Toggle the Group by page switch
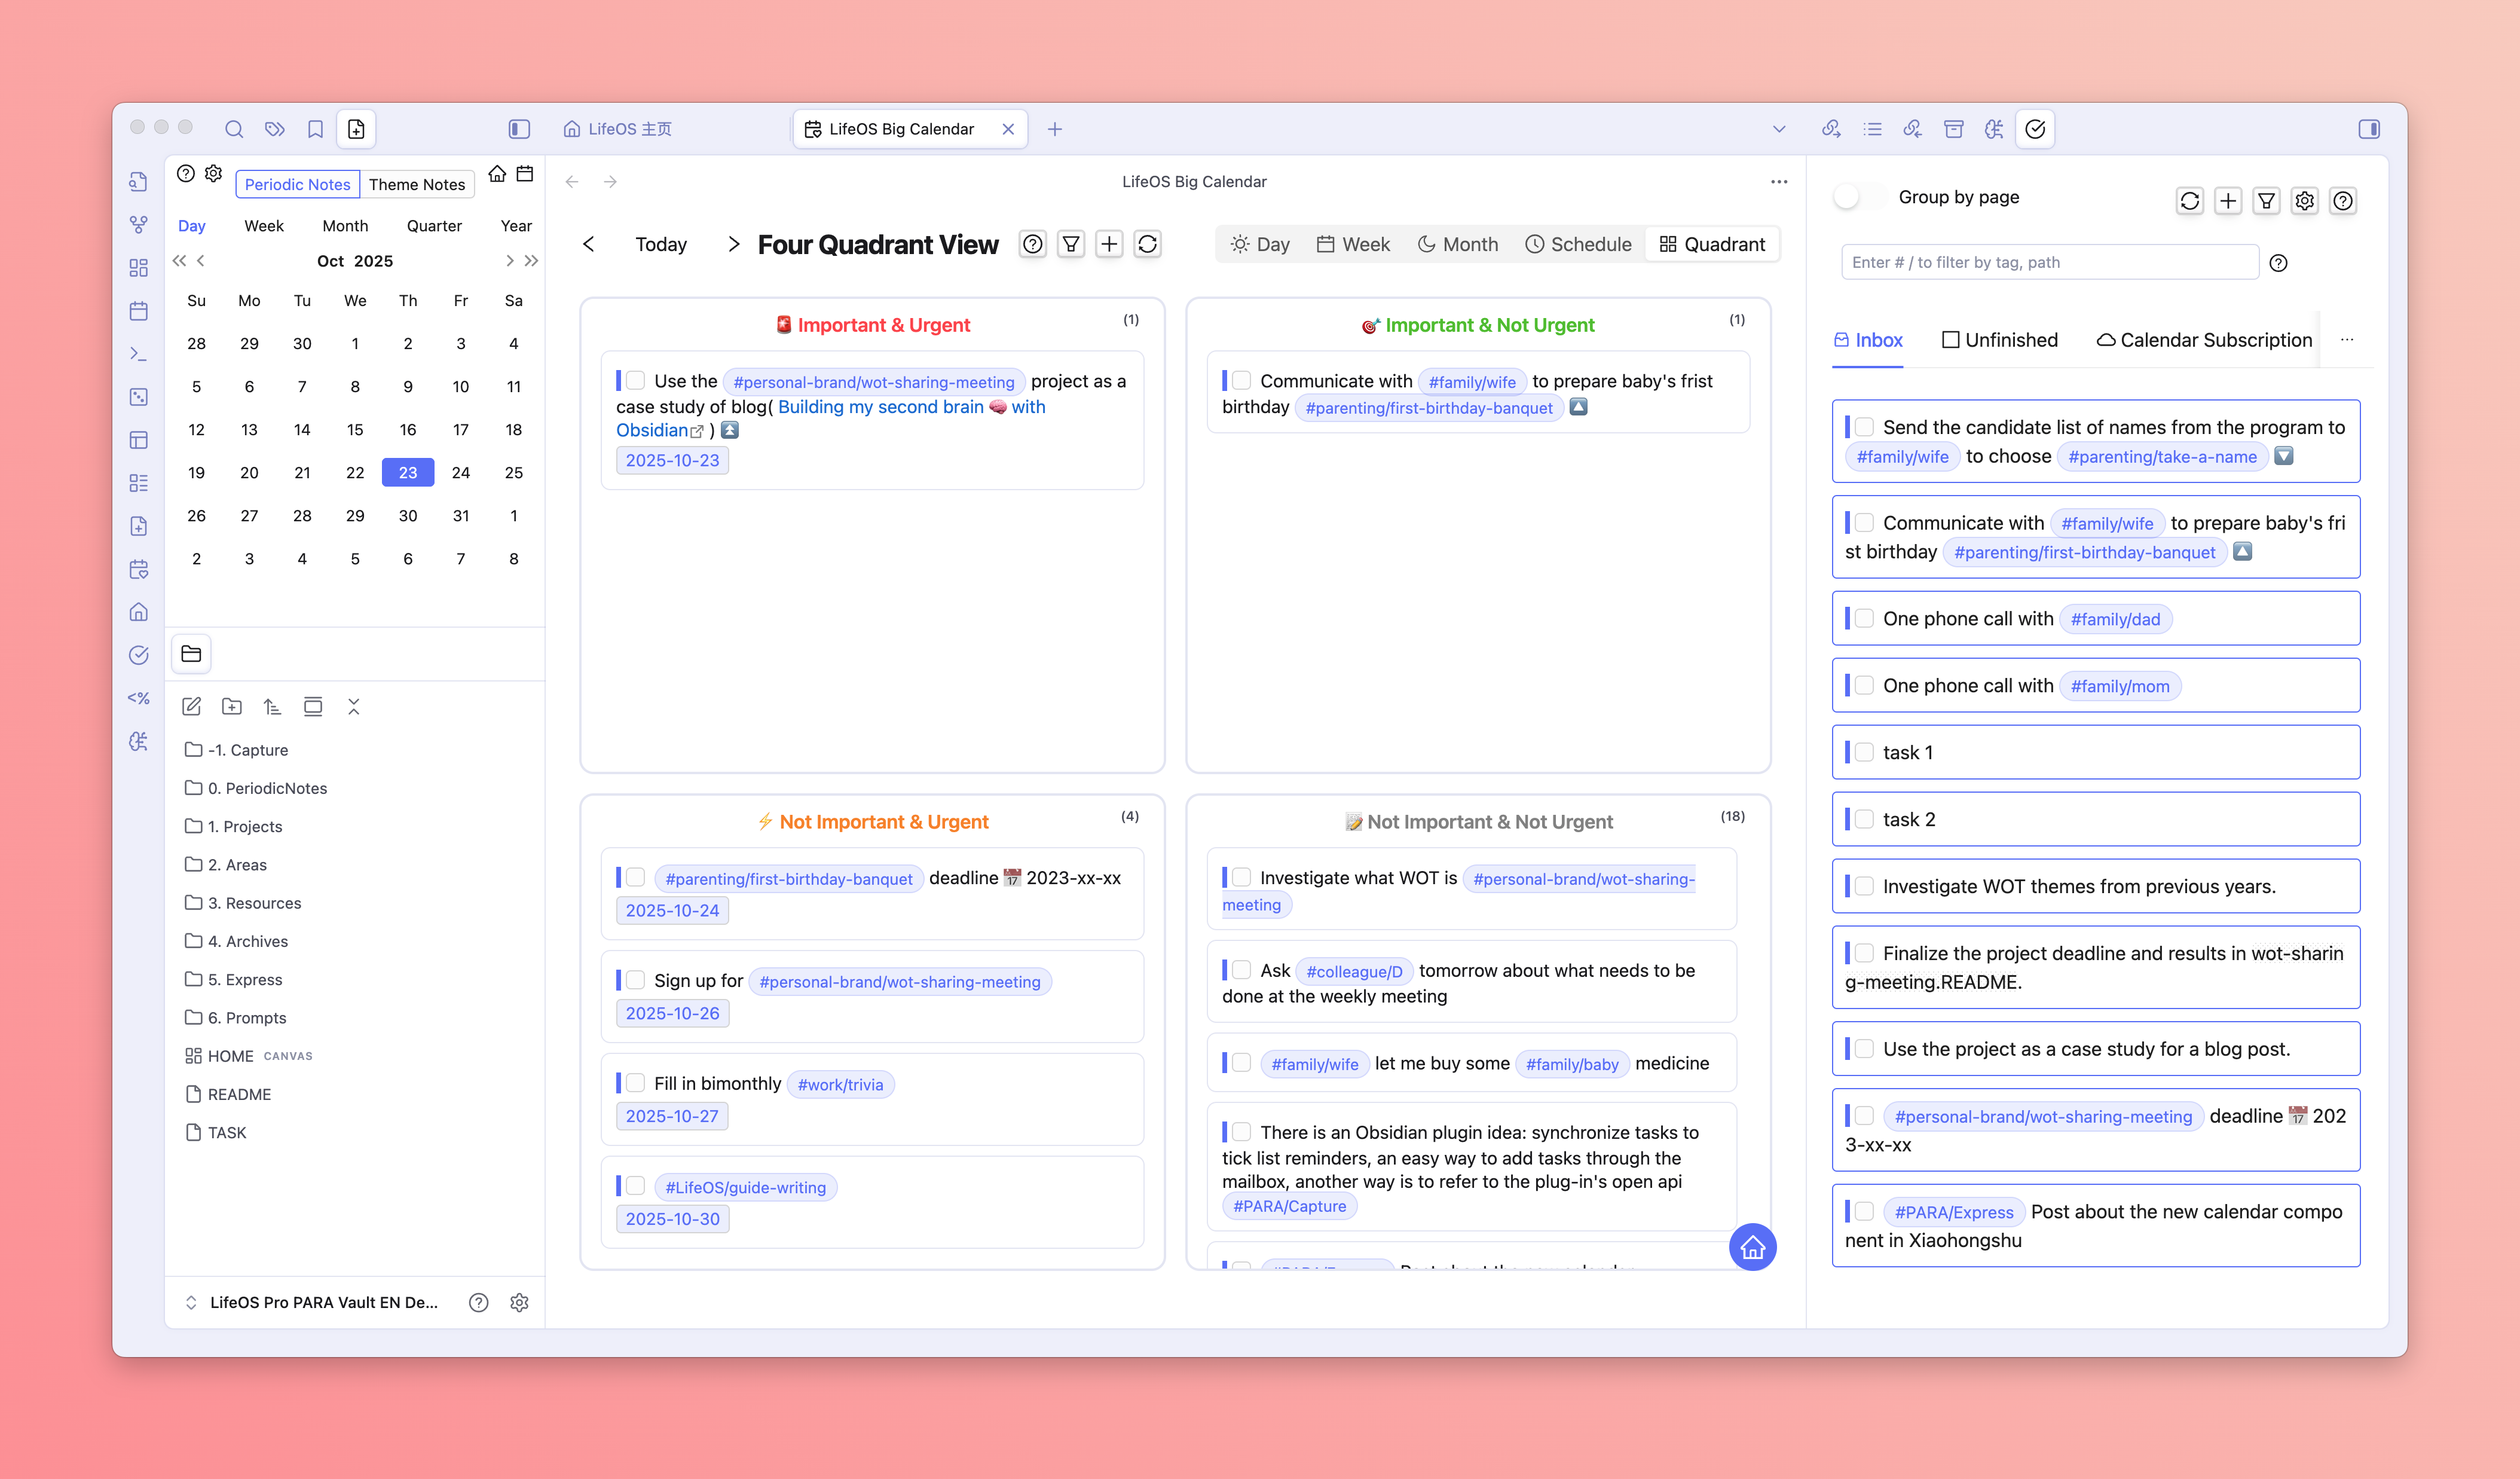The image size is (2520, 1479). click(x=1859, y=197)
